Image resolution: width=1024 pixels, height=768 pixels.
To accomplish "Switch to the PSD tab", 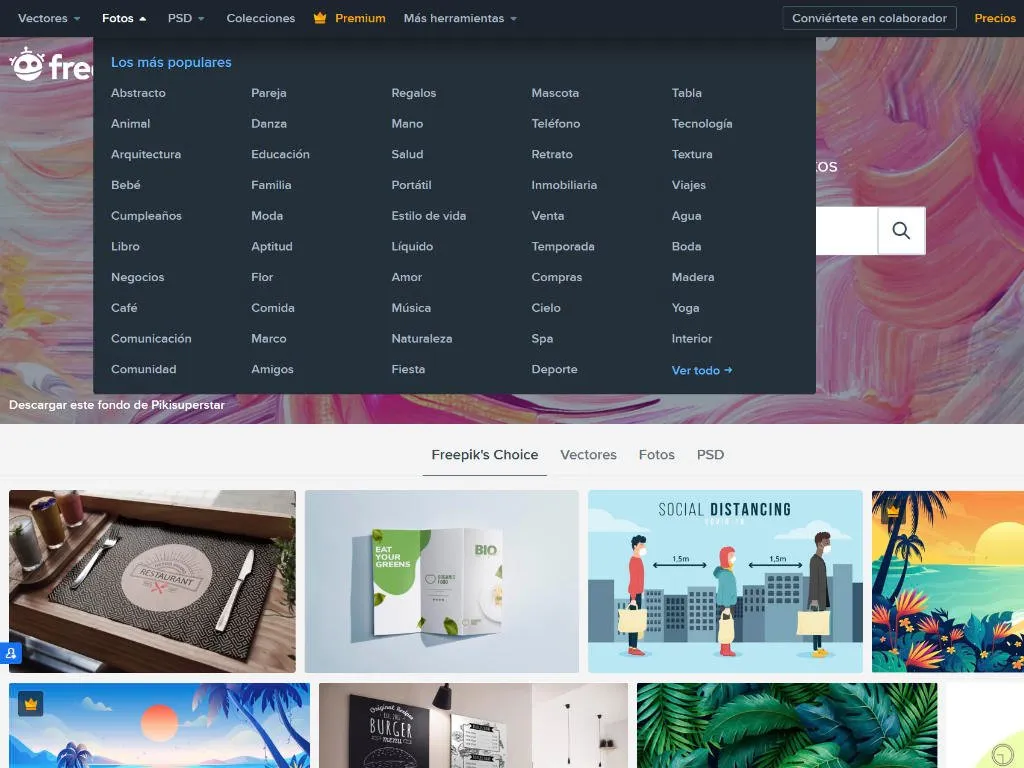I will point(710,455).
